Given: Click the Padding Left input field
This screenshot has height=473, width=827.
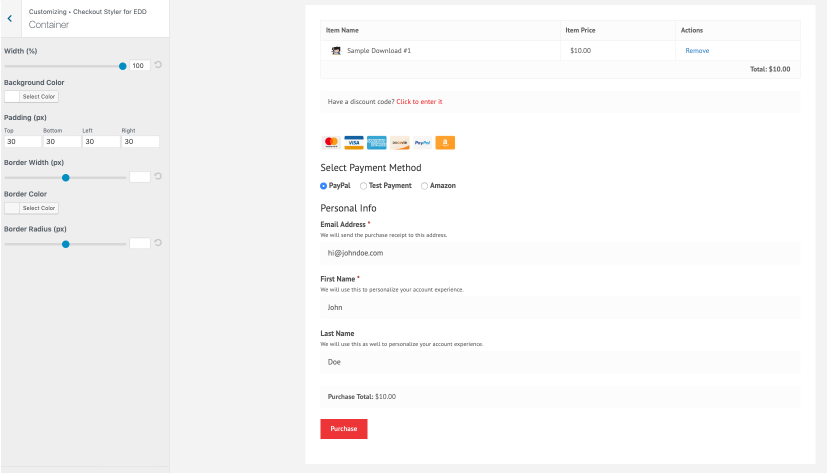Looking at the screenshot, I should point(101,141).
